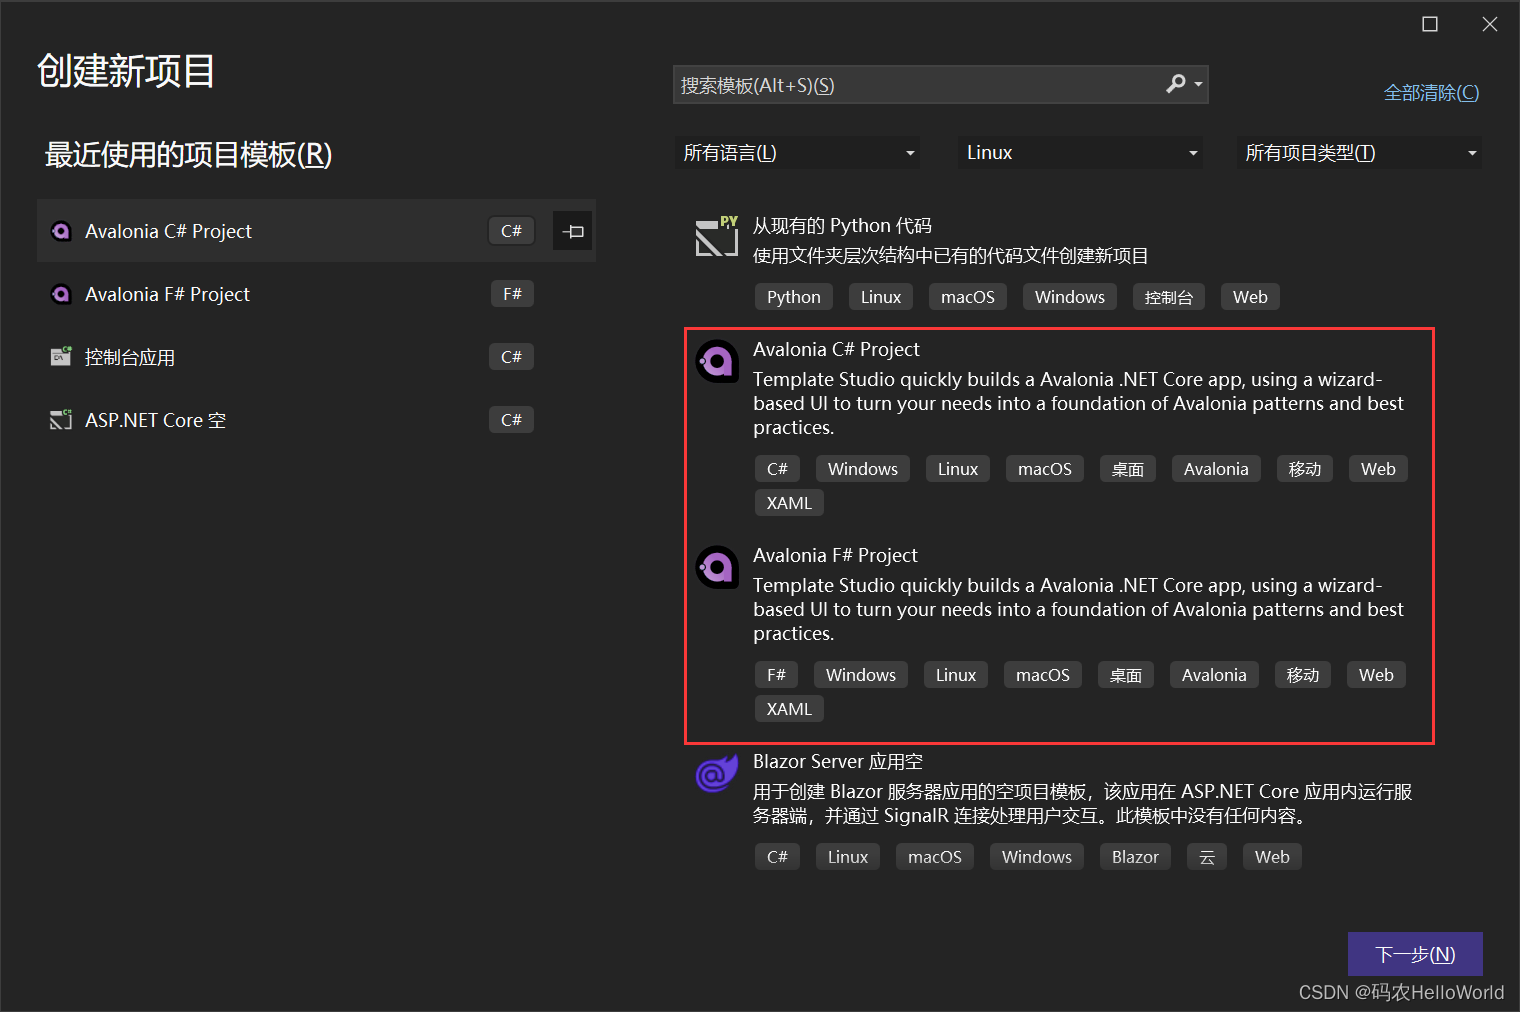Open the 所有语言 dropdown

(797, 152)
